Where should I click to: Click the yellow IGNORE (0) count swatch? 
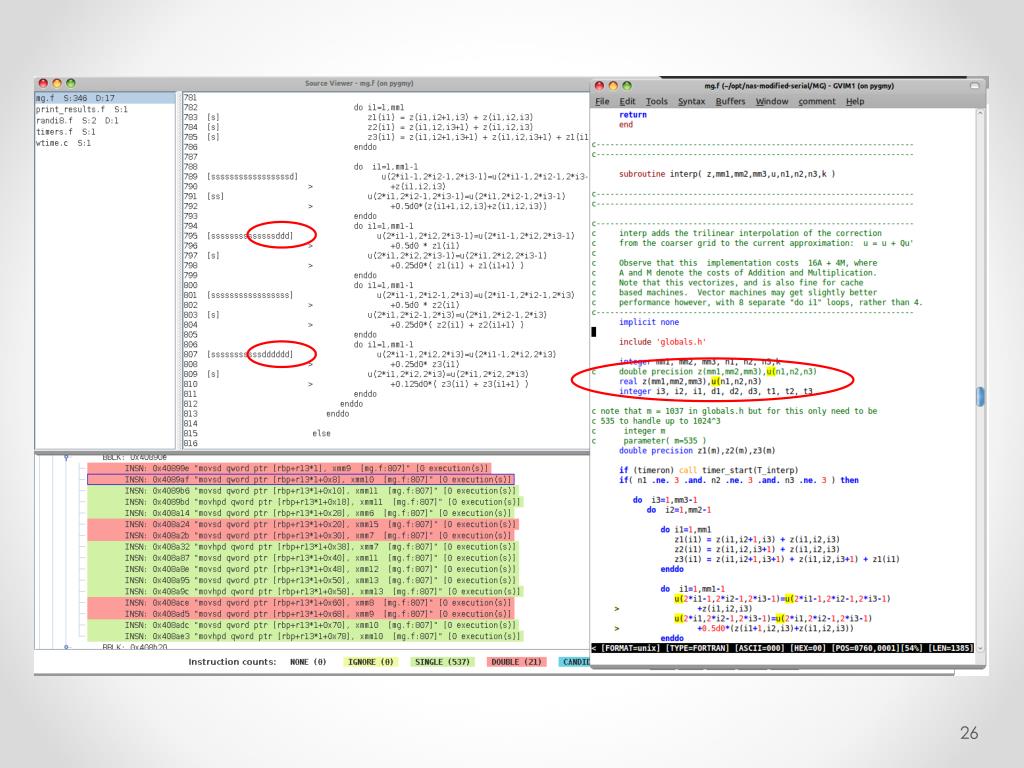click(370, 662)
